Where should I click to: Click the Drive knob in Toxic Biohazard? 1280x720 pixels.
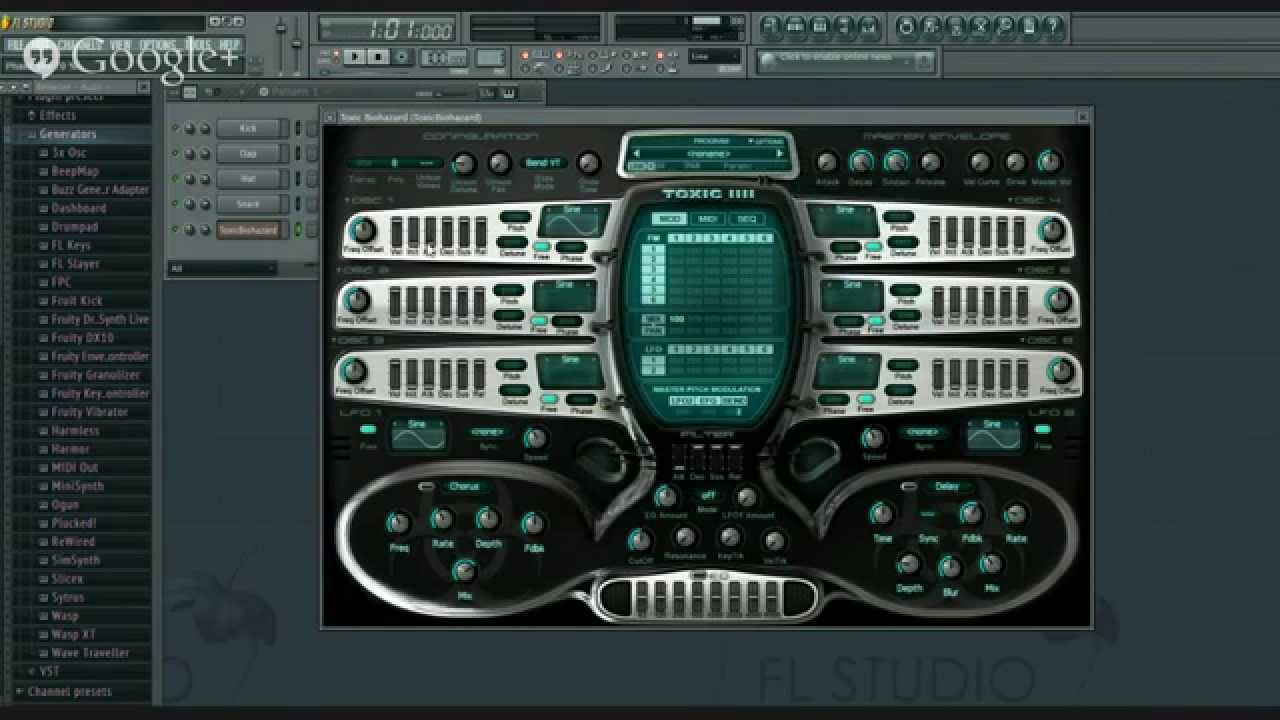(1015, 162)
